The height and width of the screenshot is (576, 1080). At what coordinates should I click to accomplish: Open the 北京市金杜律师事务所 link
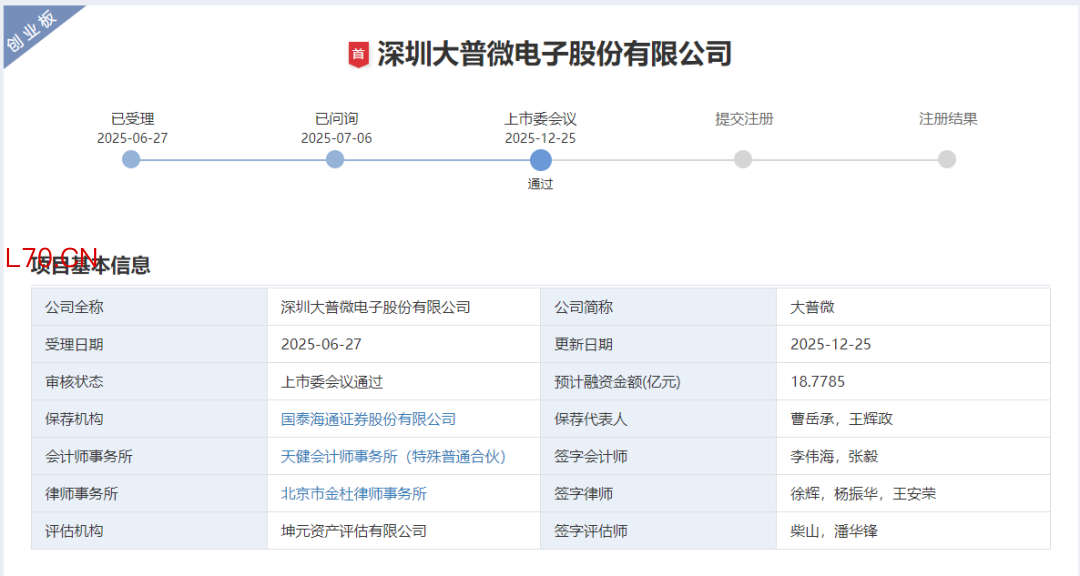(353, 493)
